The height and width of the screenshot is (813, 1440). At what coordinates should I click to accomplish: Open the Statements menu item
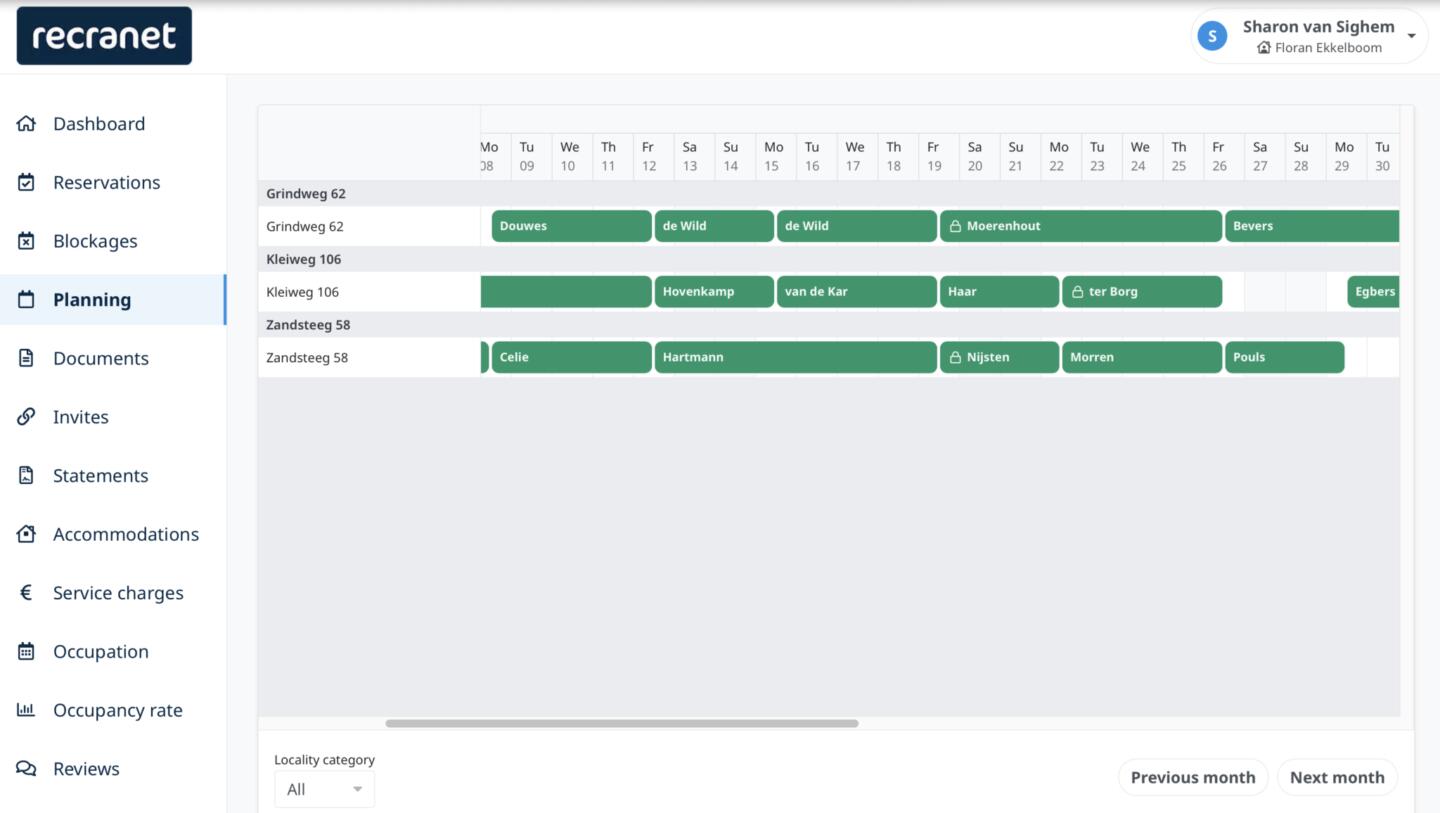(x=100, y=476)
